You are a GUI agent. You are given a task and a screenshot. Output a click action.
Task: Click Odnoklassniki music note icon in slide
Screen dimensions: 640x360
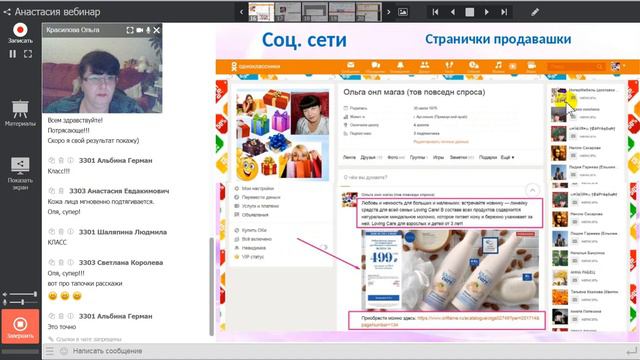click(498, 65)
